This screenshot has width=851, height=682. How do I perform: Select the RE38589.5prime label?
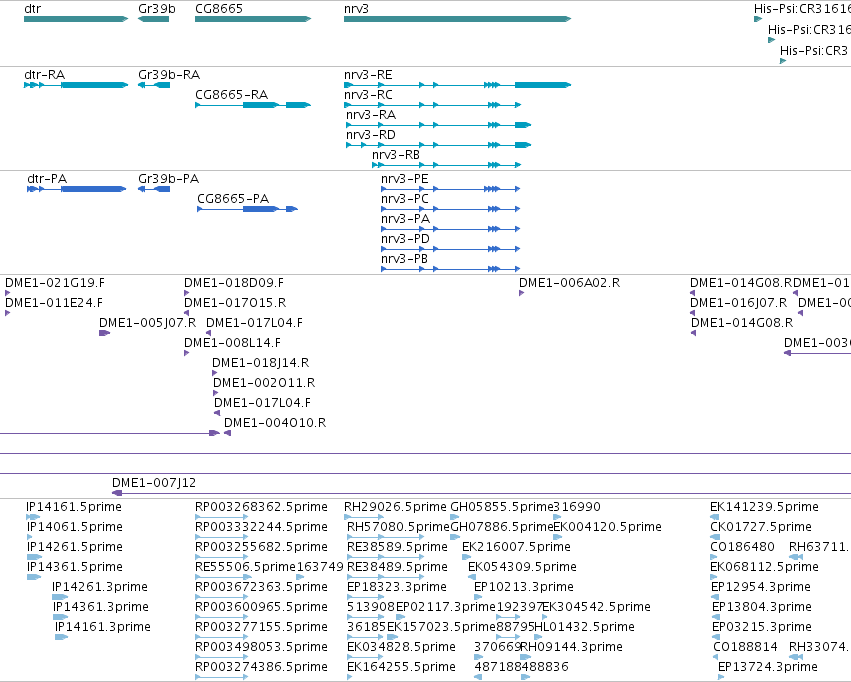pos(397,547)
